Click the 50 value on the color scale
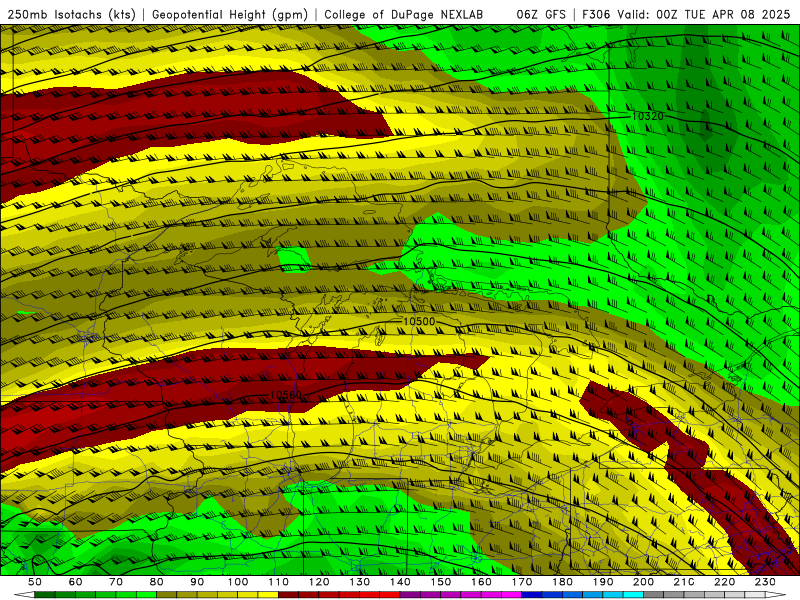 pos(35,582)
